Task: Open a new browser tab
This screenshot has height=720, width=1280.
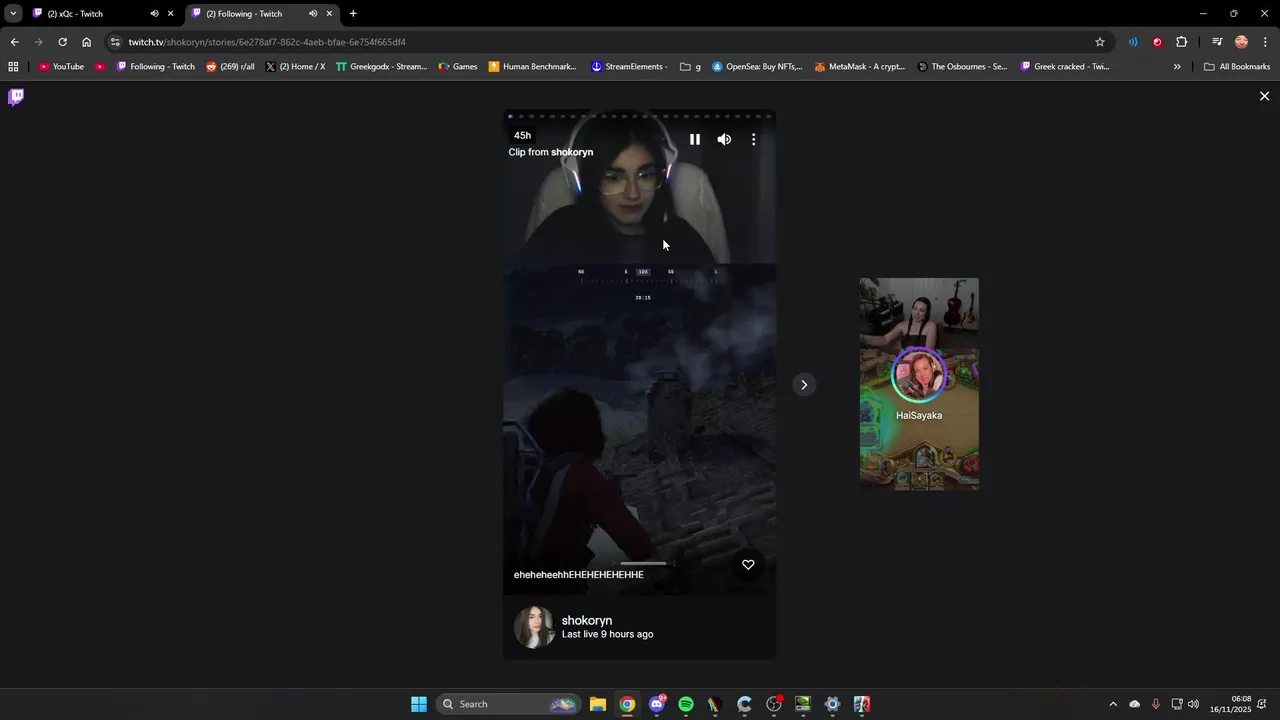Action: click(353, 14)
